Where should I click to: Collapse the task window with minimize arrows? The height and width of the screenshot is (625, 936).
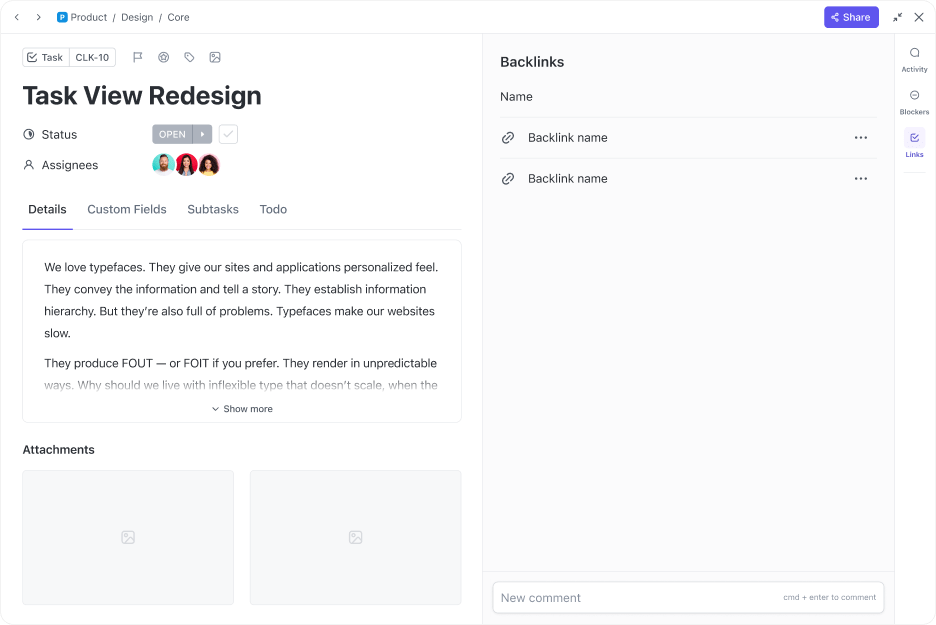pyautogui.click(x=897, y=17)
